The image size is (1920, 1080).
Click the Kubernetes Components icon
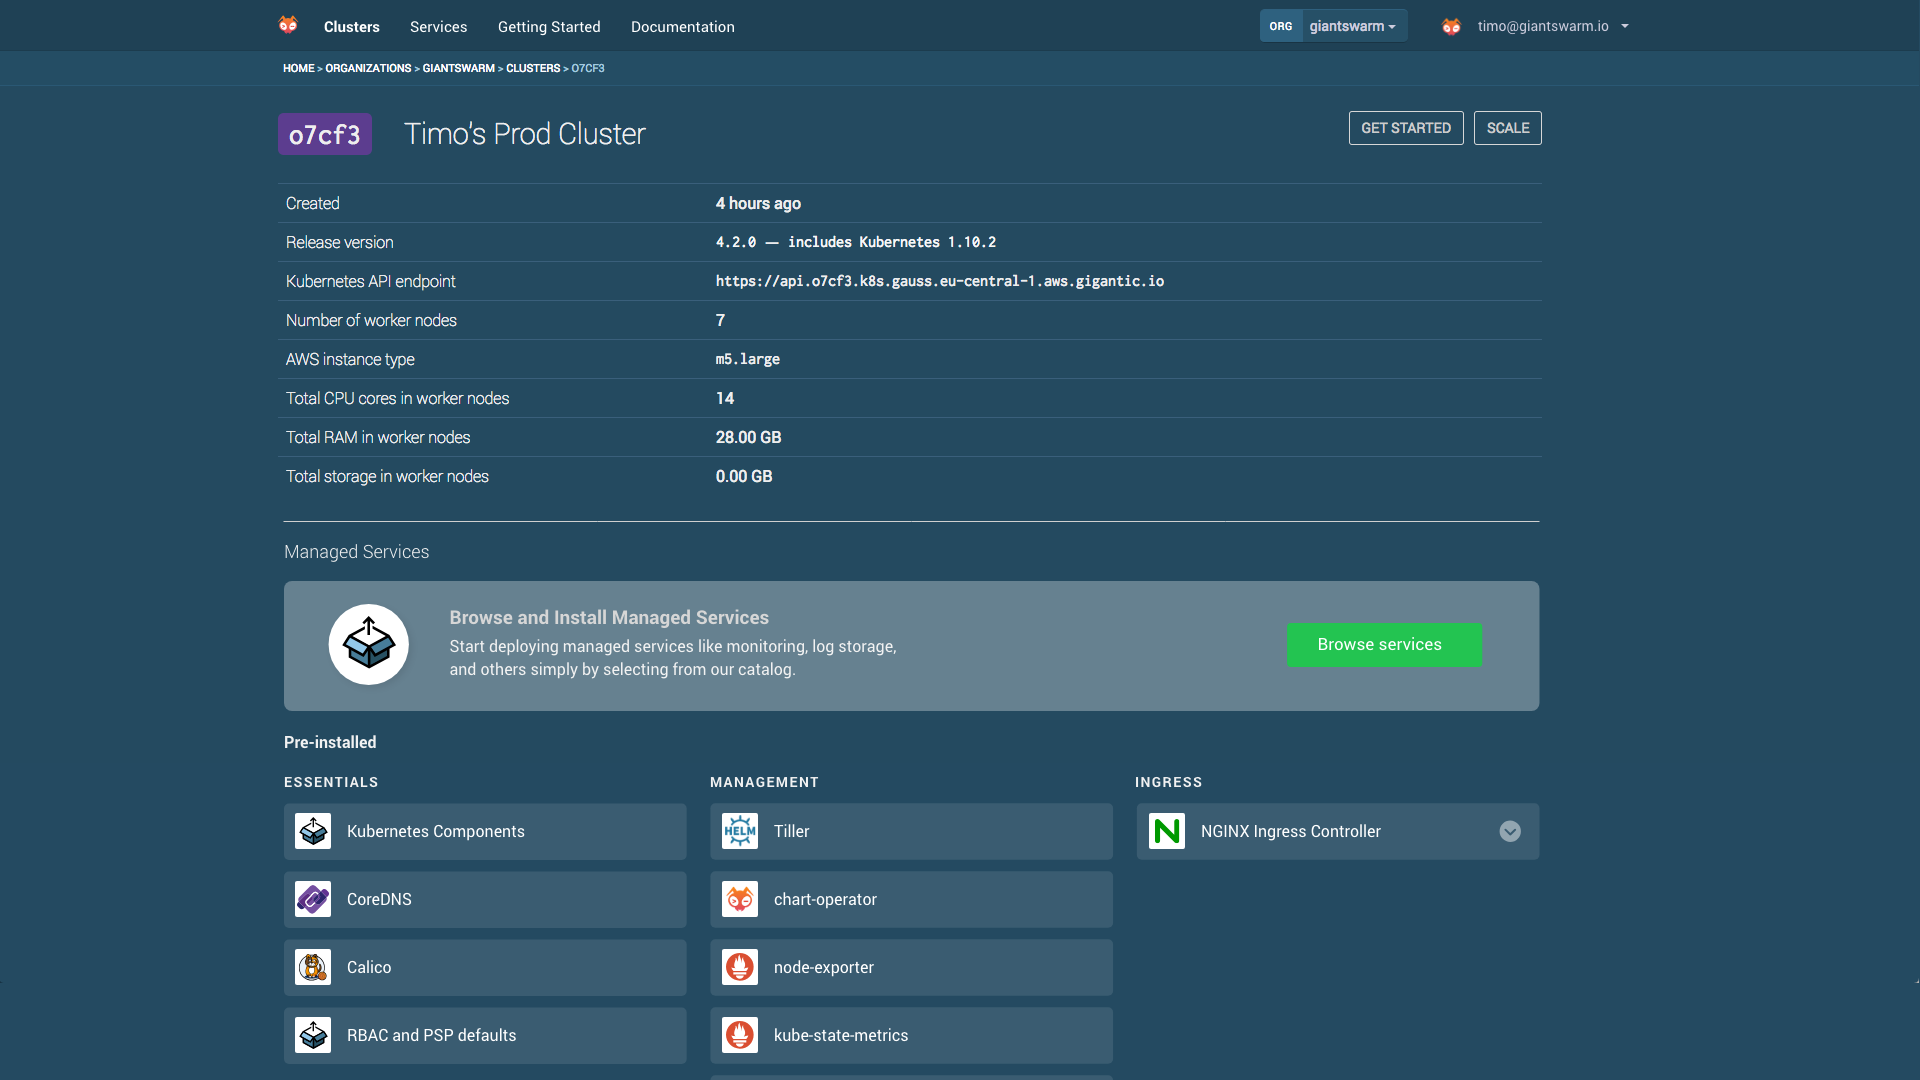(x=313, y=831)
